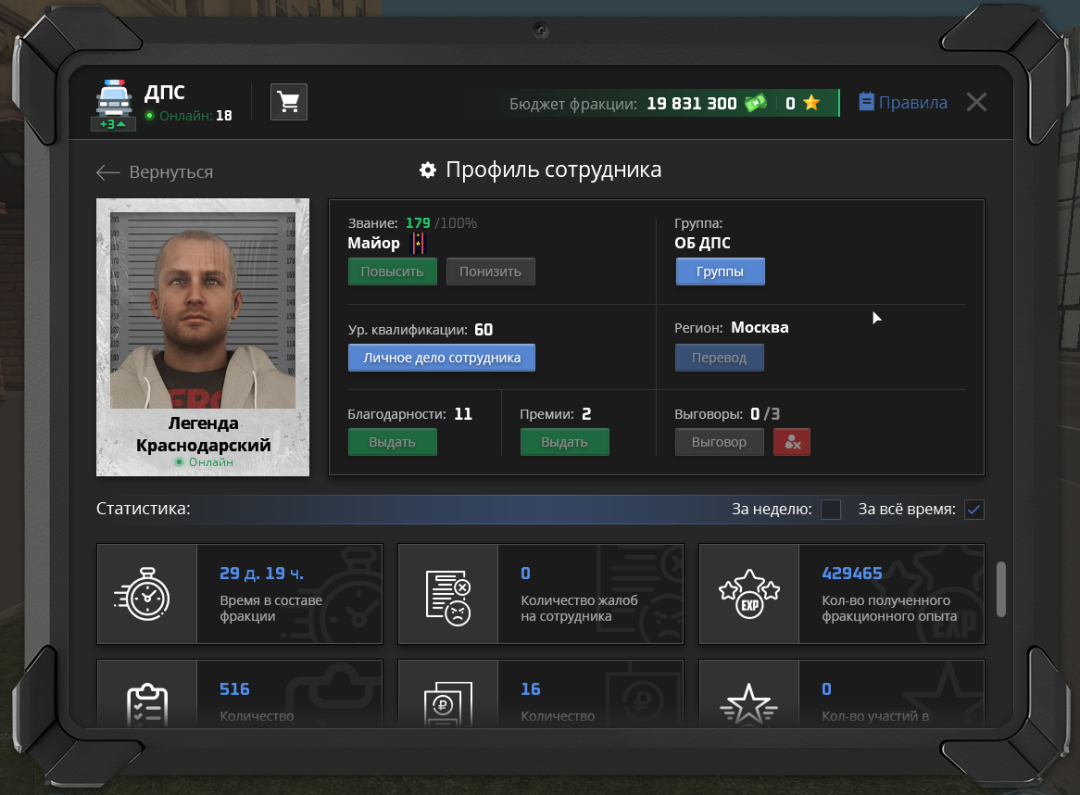Click the ruble documents icon in the 16 card
The image size is (1080, 795).
click(448, 704)
